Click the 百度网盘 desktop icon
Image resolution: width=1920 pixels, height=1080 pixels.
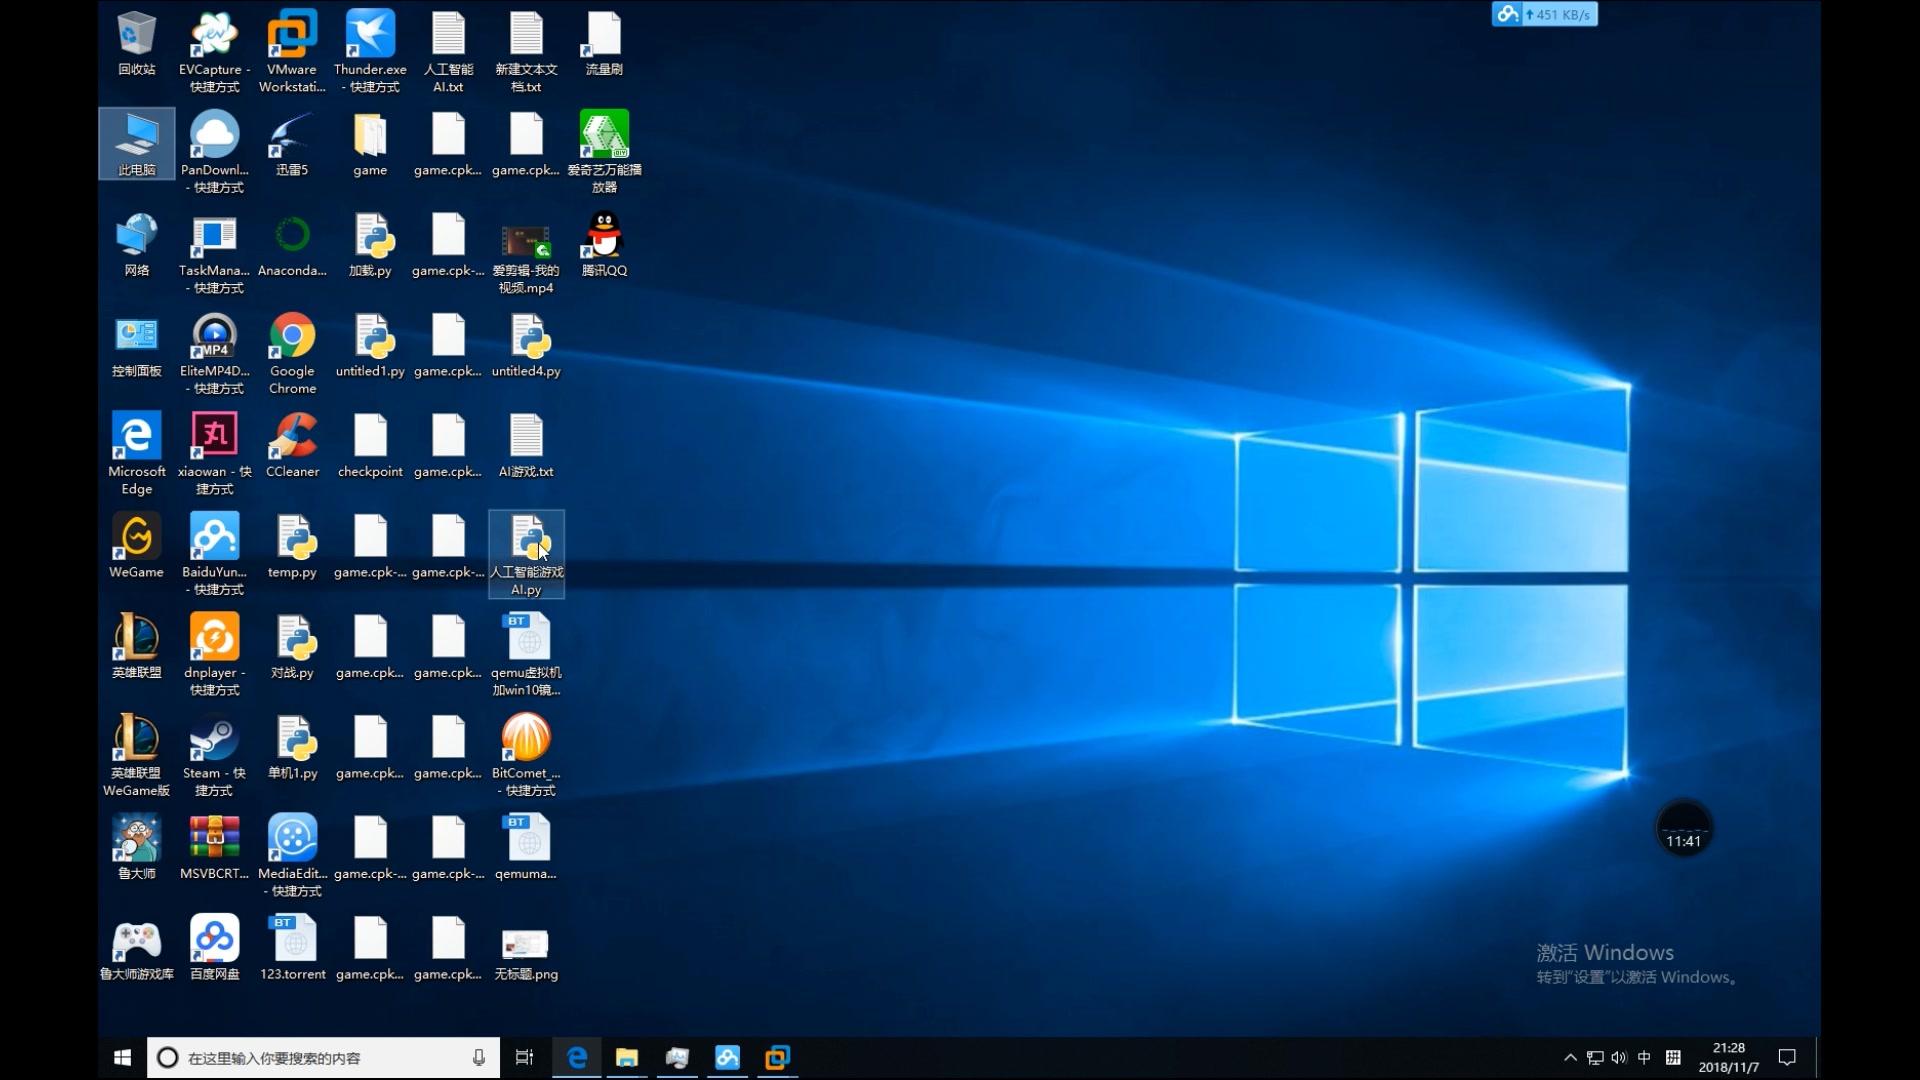(x=214, y=940)
